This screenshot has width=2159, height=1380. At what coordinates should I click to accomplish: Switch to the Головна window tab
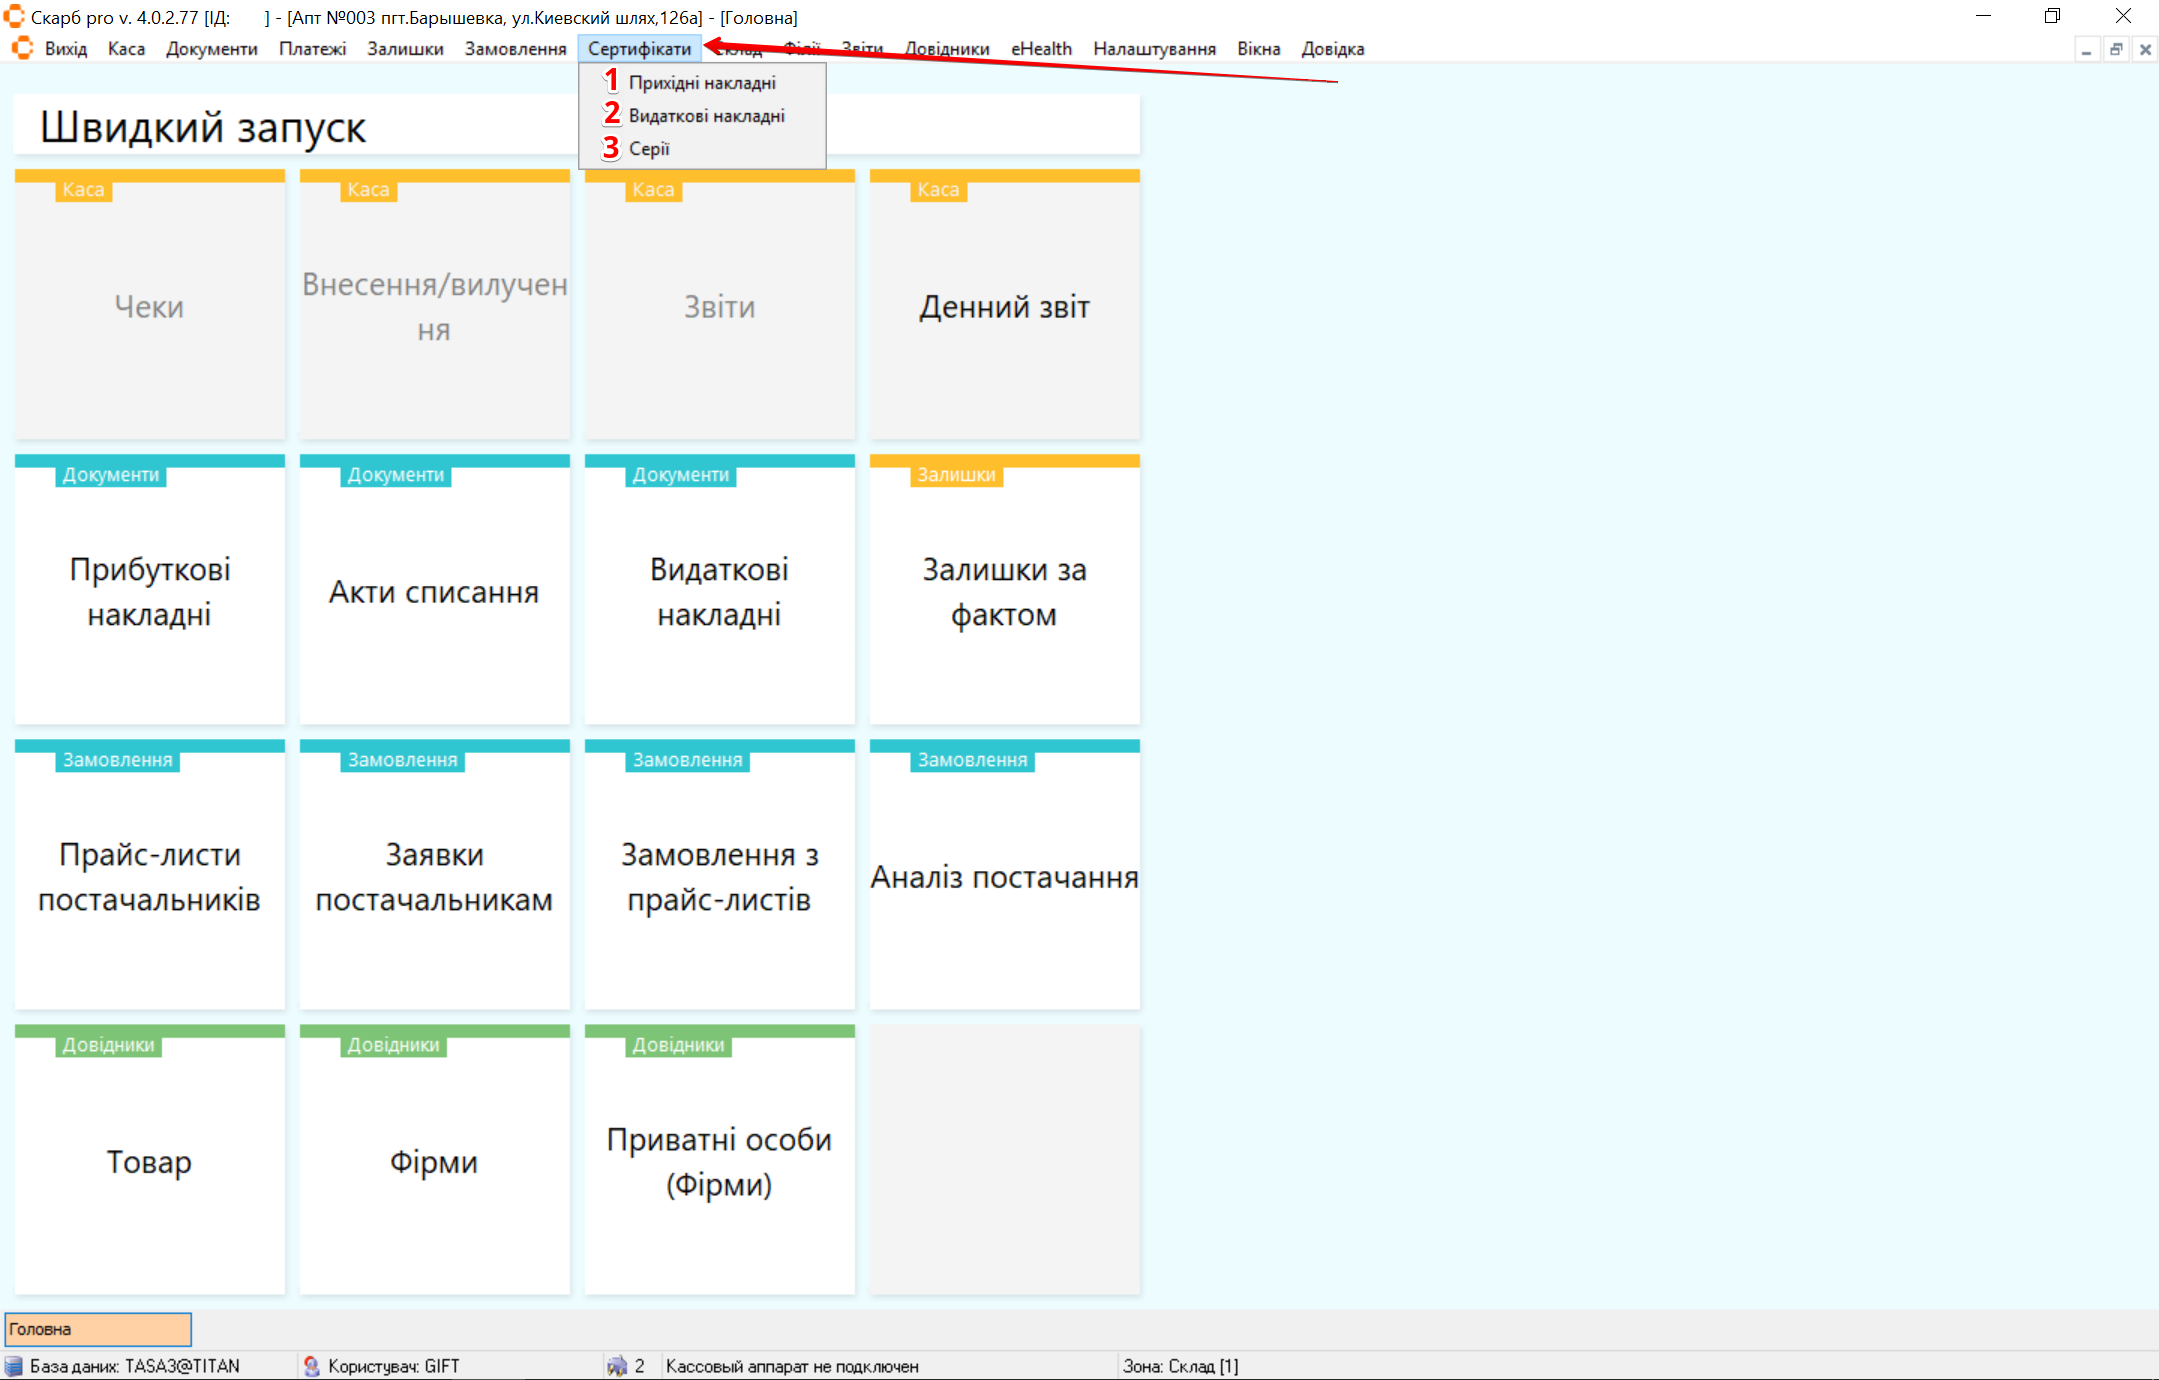(x=98, y=1329)
